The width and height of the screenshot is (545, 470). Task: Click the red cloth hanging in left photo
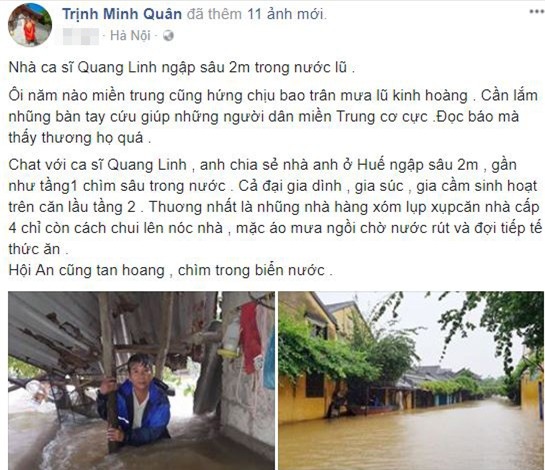251,337
